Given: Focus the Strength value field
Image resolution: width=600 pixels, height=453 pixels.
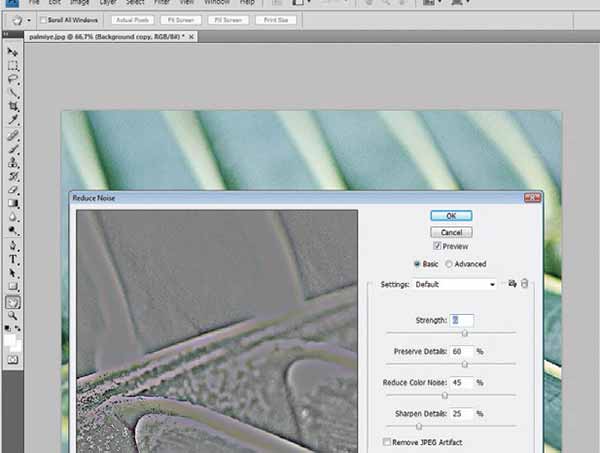Looking at the screenshot, I should pyautogui.click(x=462, y=320).
